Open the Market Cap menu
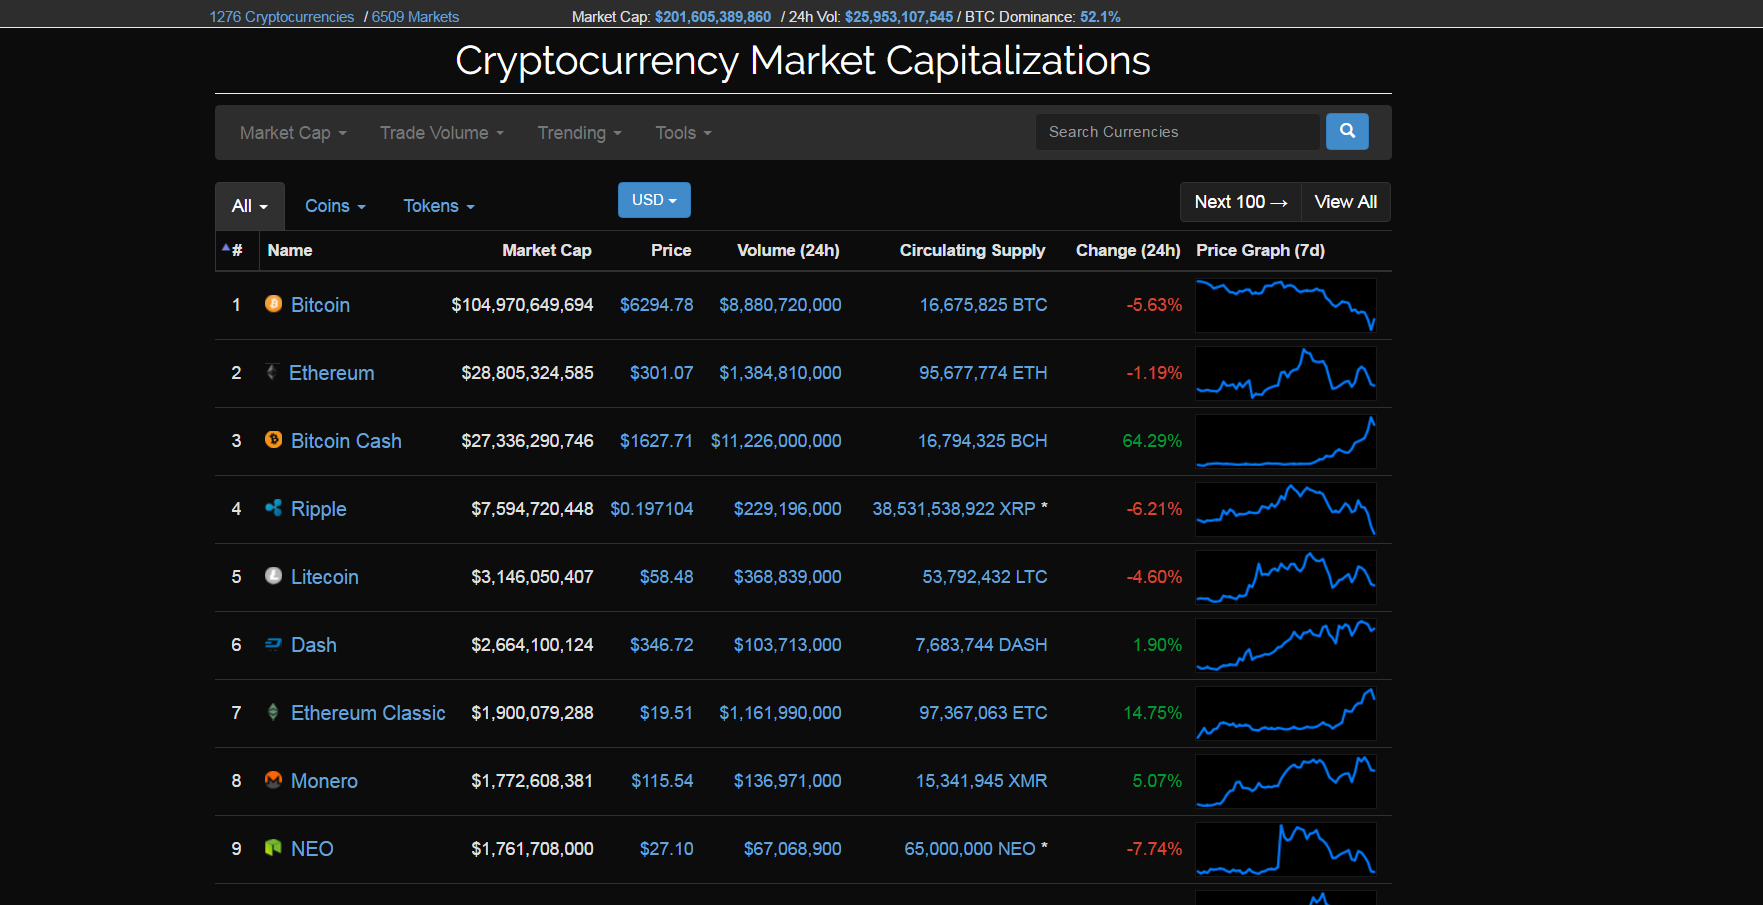This screenshot has width=1763, height=905. (293, 133)
